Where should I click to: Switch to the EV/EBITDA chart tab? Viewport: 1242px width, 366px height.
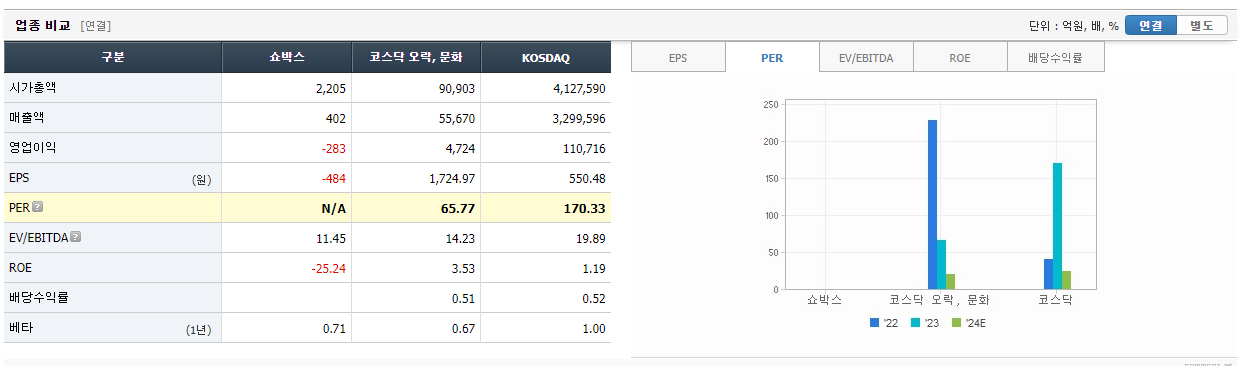click(x=866, y=58)
